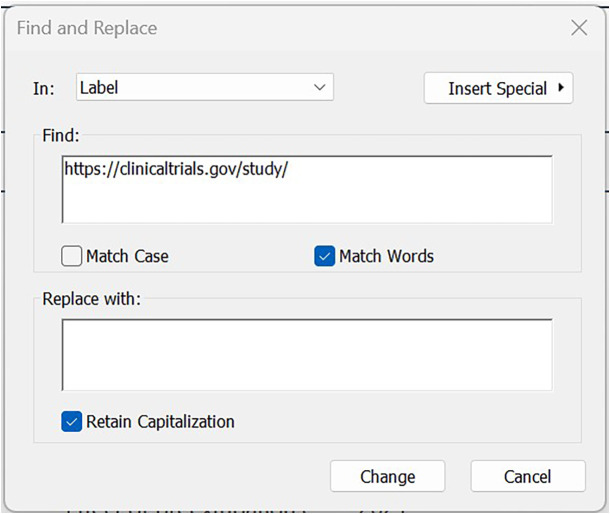Viewport: 610px width, 514px height.
Task: Click the Match Words label text
Action: pyautogui.click(x=386, y=256)
